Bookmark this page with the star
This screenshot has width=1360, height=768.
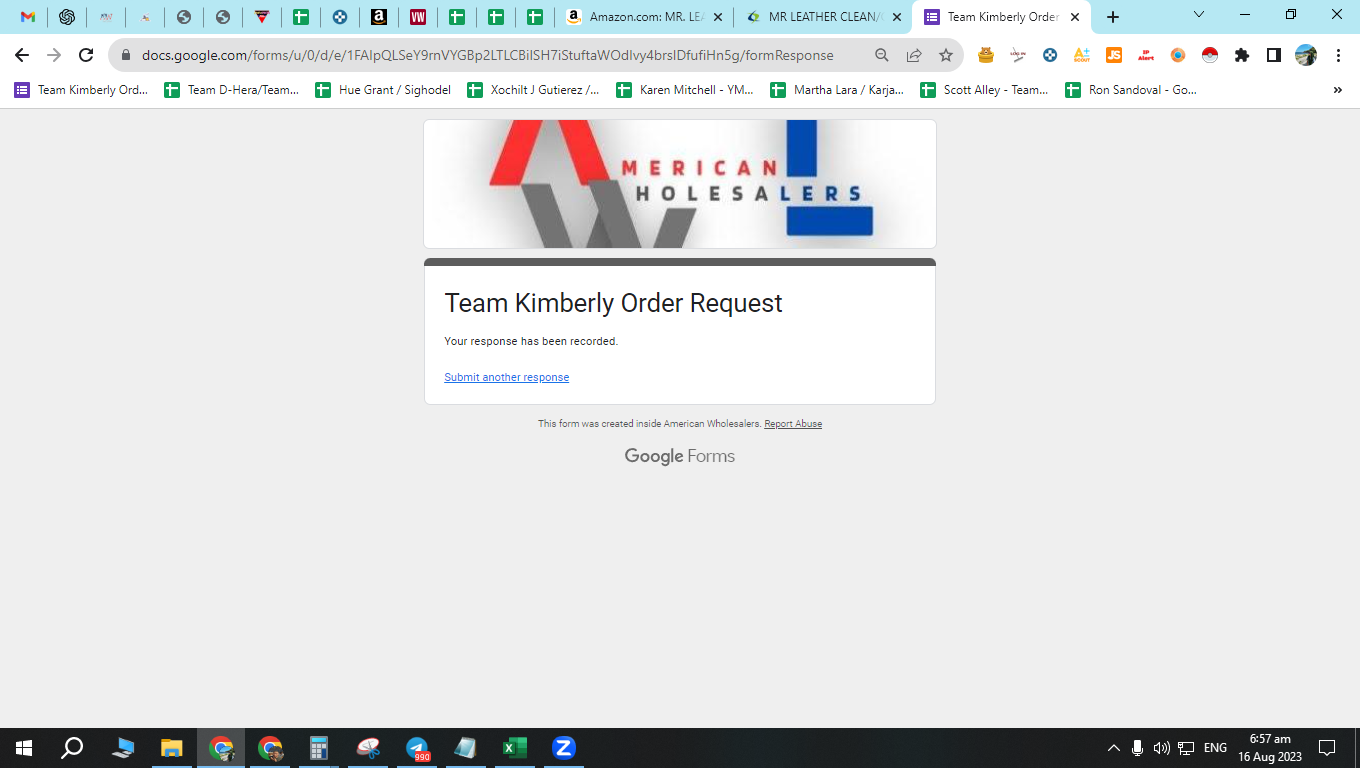pyautogui.click(x=945, y=56)
